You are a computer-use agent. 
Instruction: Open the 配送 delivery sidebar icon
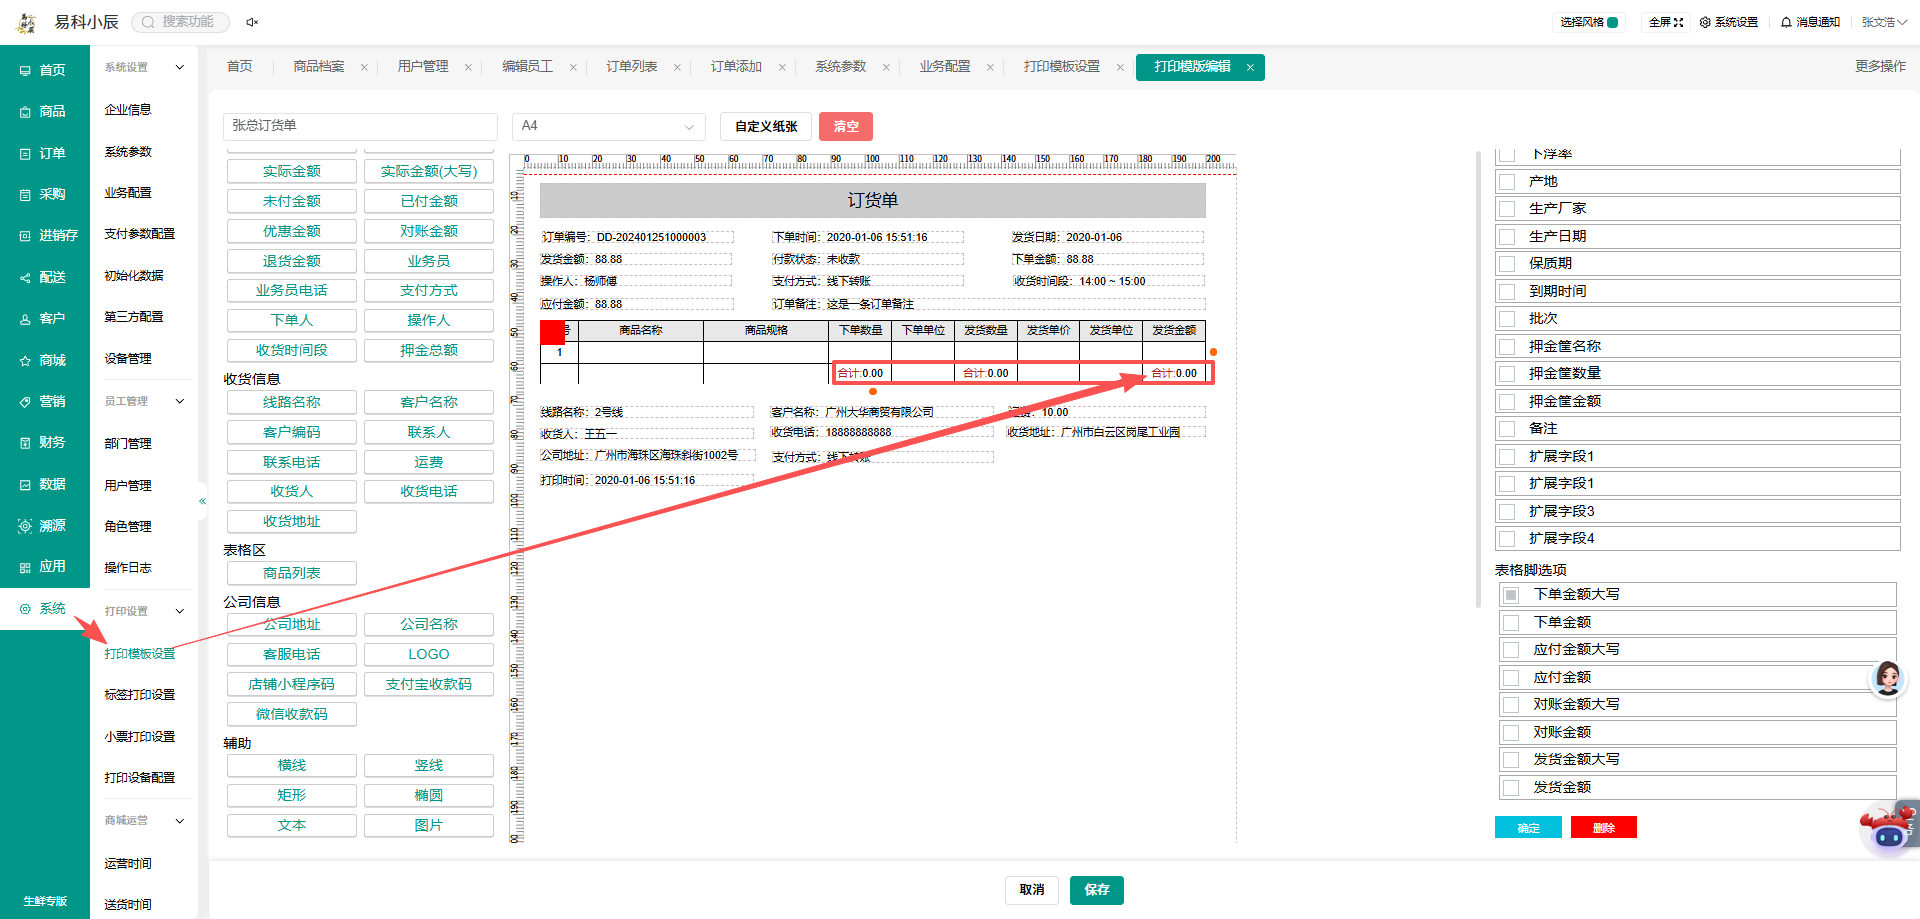coord(25,278)
